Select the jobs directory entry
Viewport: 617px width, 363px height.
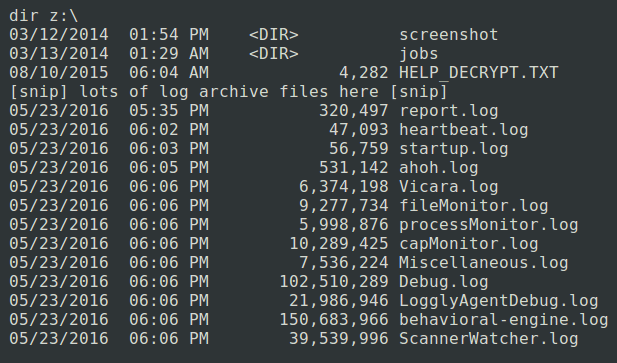[x=419, y=54]
